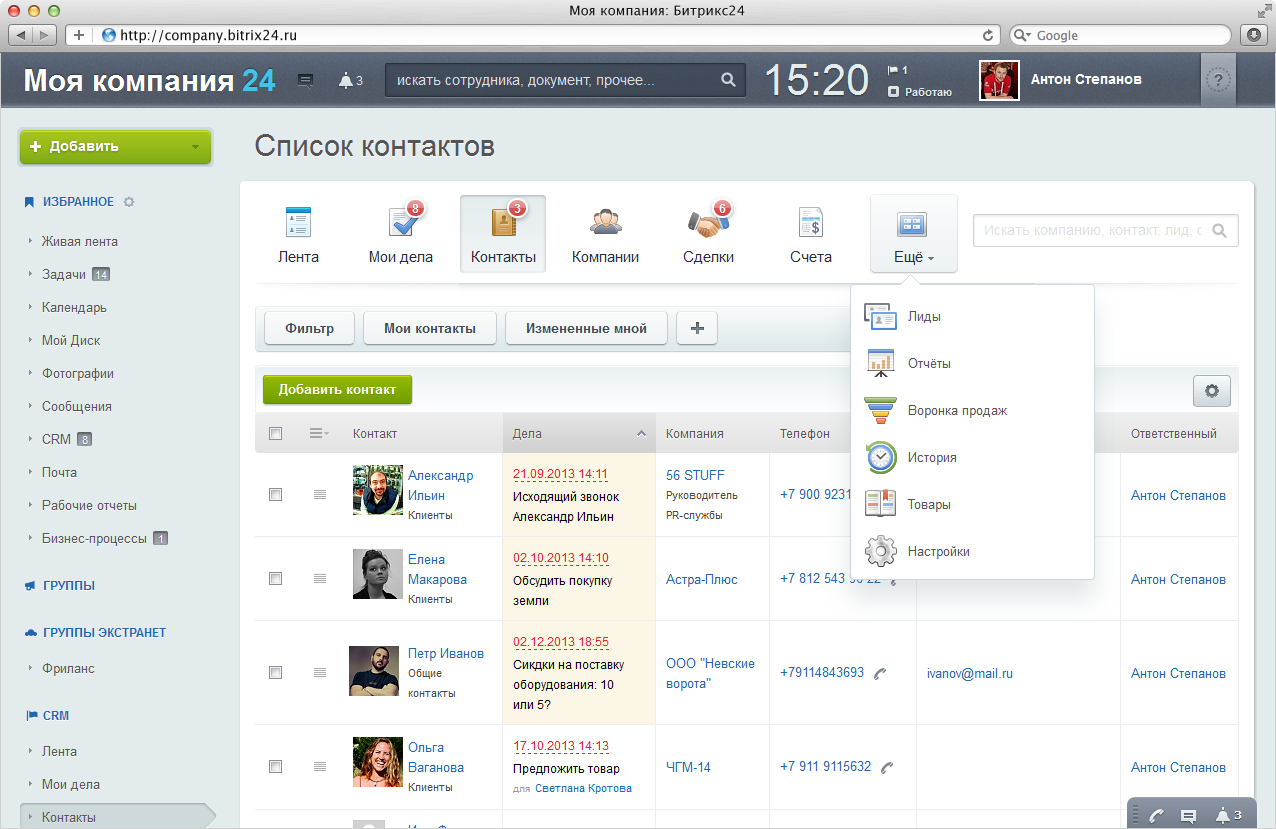Click row menu icon for Александр Ильин
Screen dimensions: 1276x829
320,494
